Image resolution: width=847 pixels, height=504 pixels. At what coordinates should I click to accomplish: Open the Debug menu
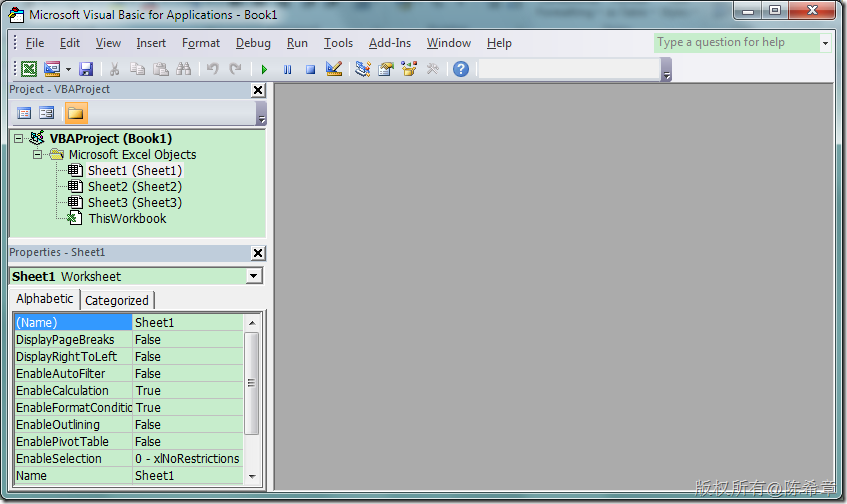point(253,43)
